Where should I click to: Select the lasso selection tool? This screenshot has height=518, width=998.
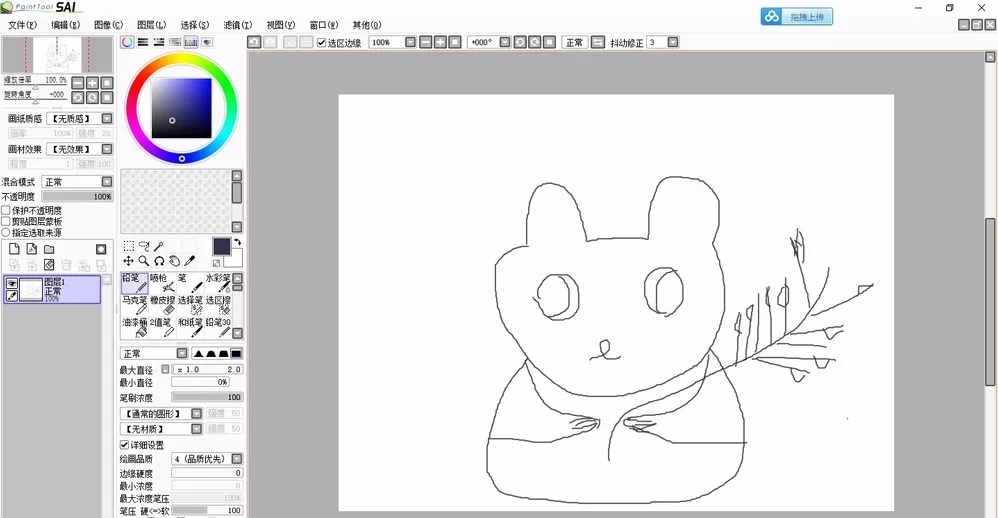point(144,246)
